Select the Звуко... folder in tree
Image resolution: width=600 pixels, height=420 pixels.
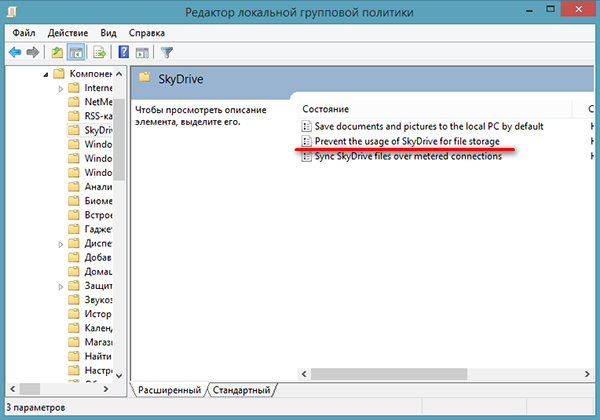pyautogui.click(x=90, y=300)
